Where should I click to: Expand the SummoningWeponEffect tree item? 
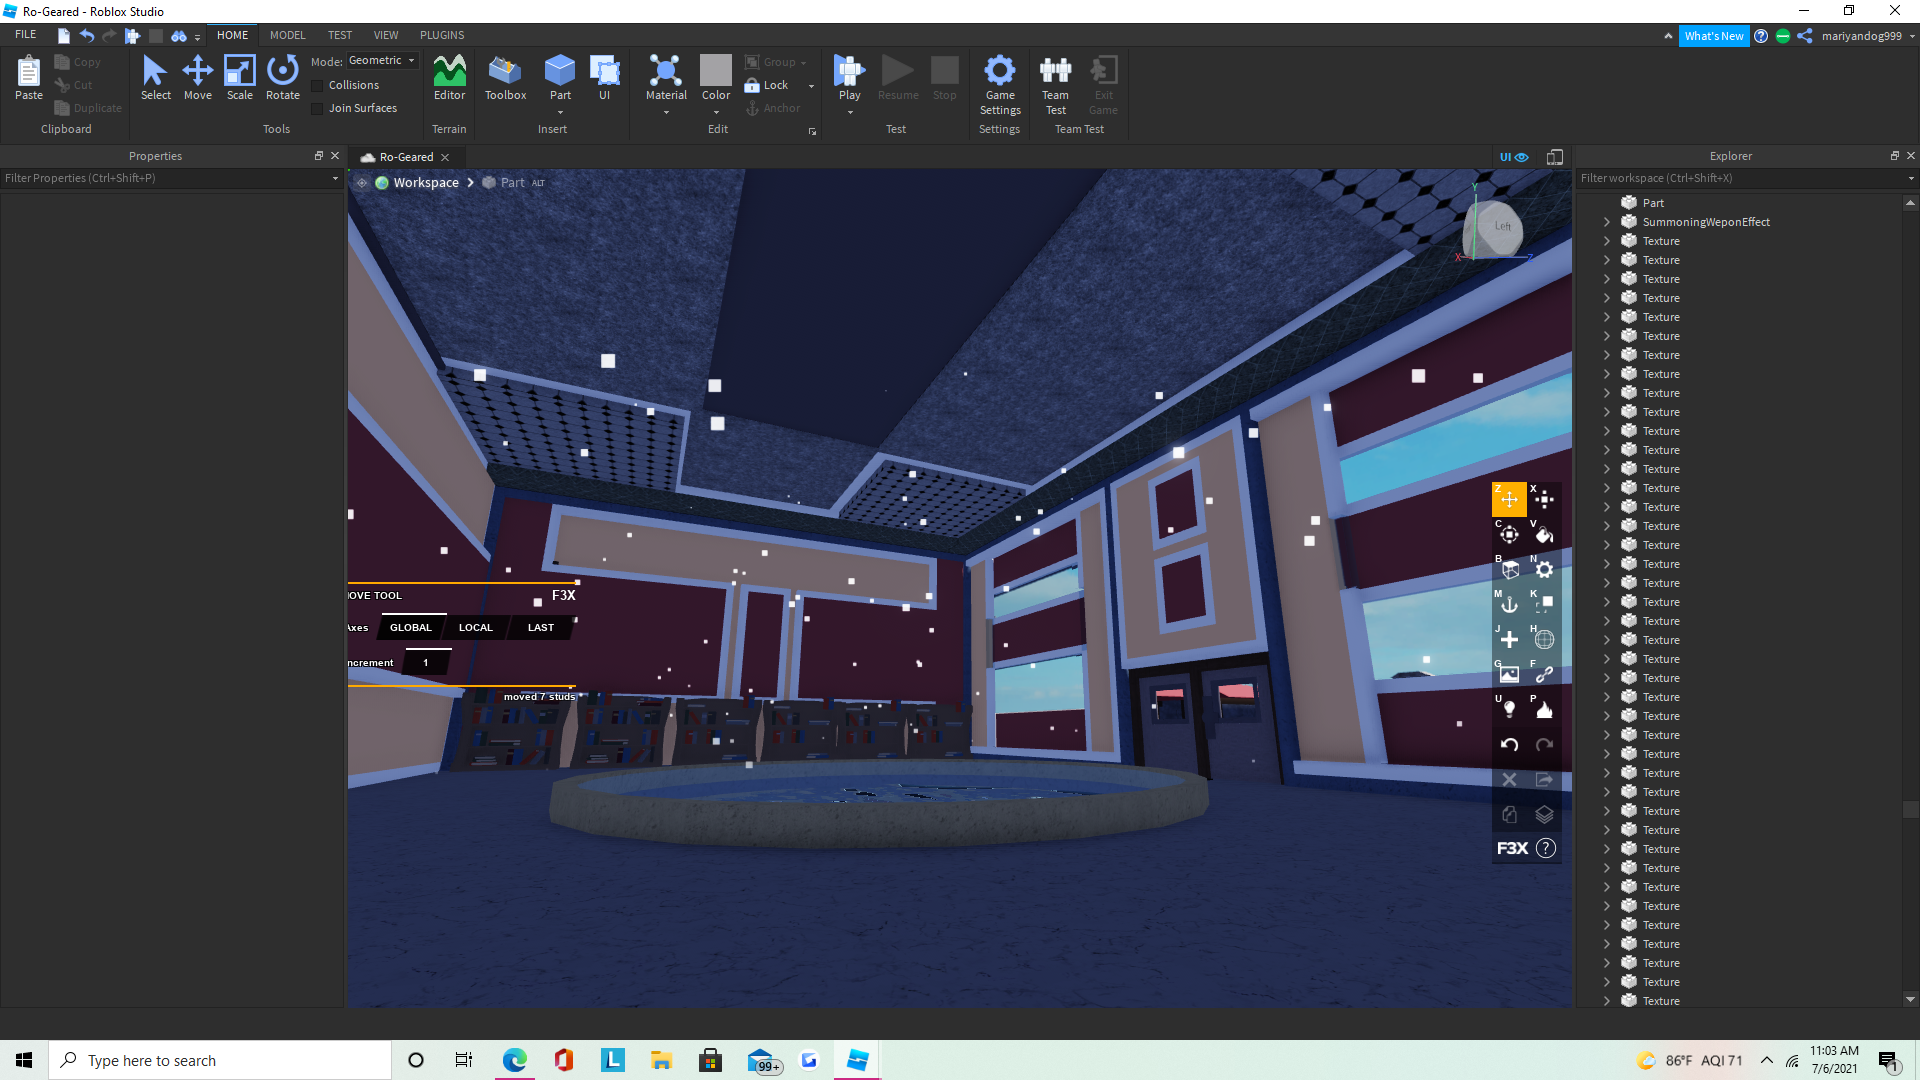click(1607, 222)
